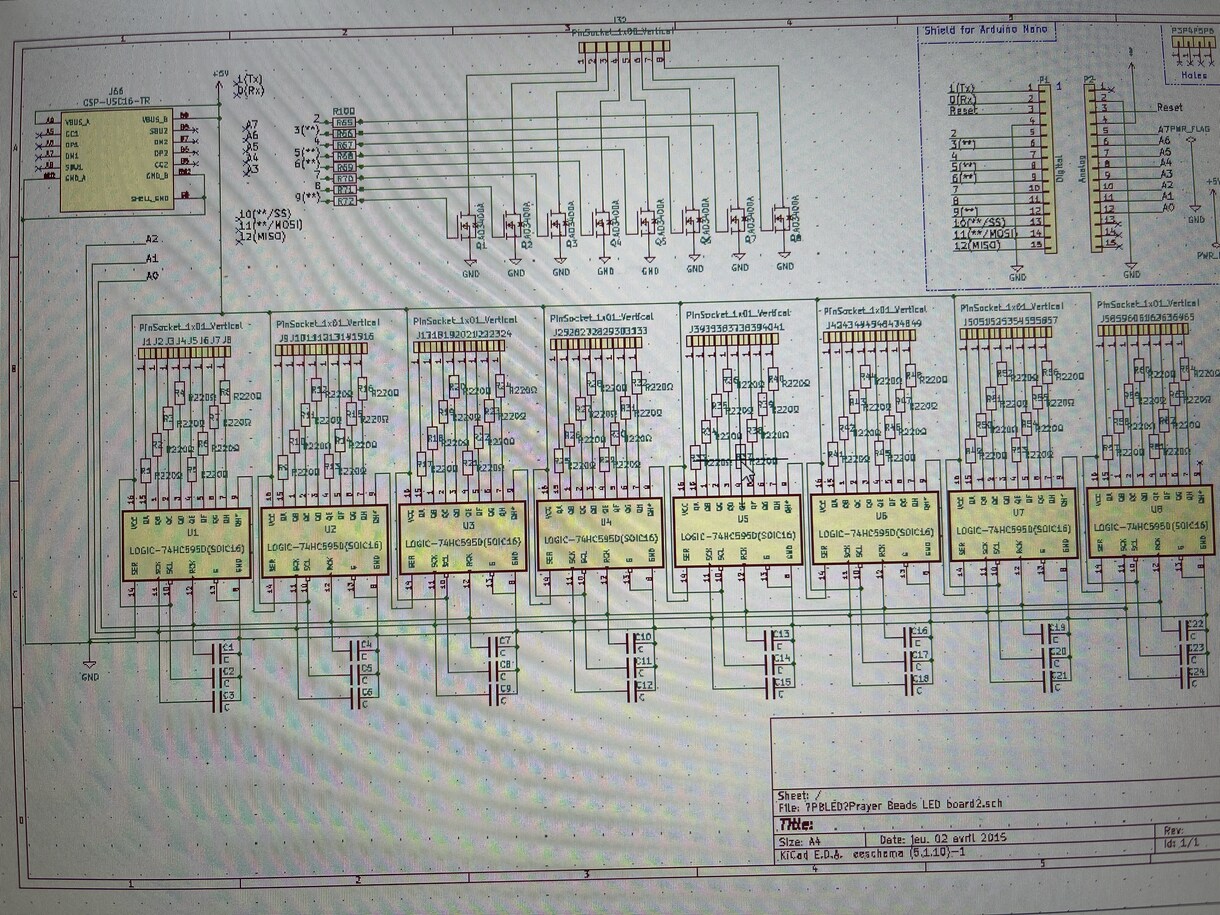
Task: Click the 'Id: 1/1' sheet number text
Action: click(x=1182, y=842)
